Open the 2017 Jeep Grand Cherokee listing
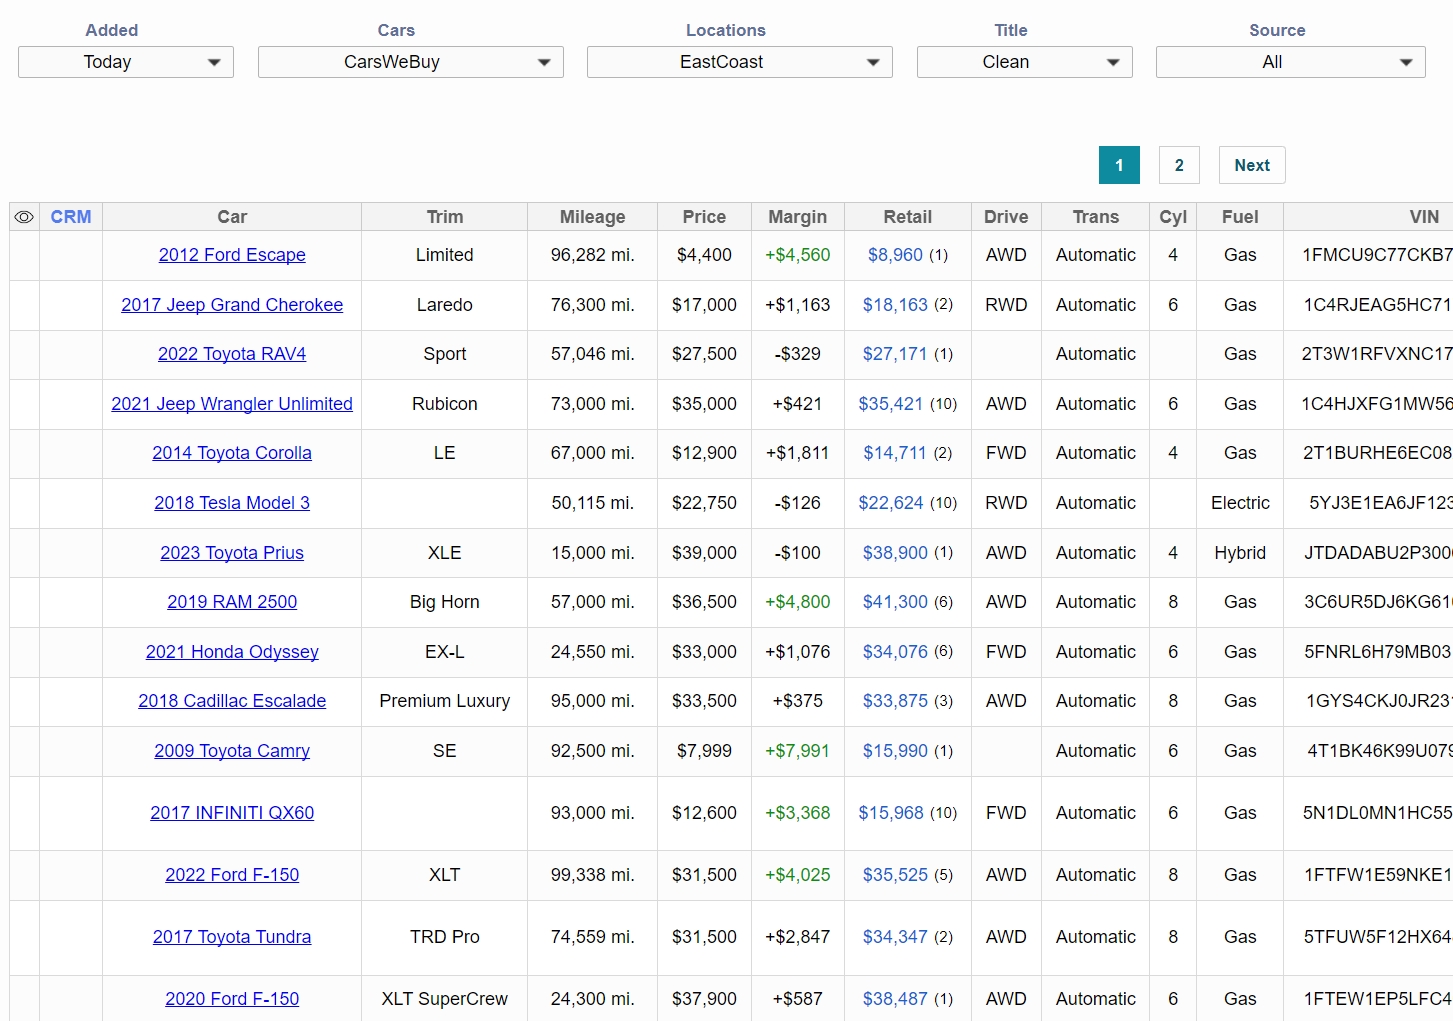 (x=232, y=305)
